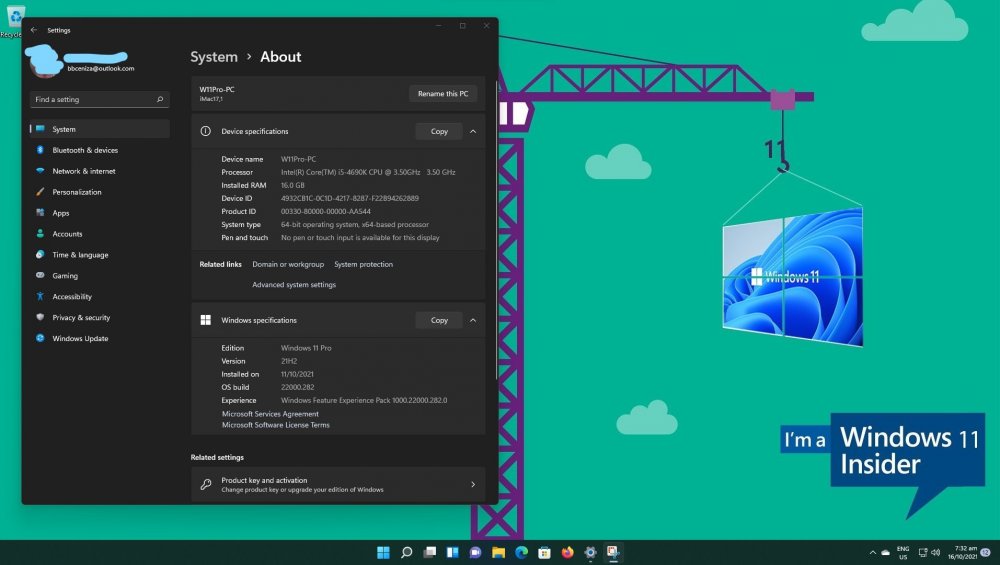Focus the Find a setting search box
Image resolution: width=1000 pixels, height=565 pixels.
point(99,99)
